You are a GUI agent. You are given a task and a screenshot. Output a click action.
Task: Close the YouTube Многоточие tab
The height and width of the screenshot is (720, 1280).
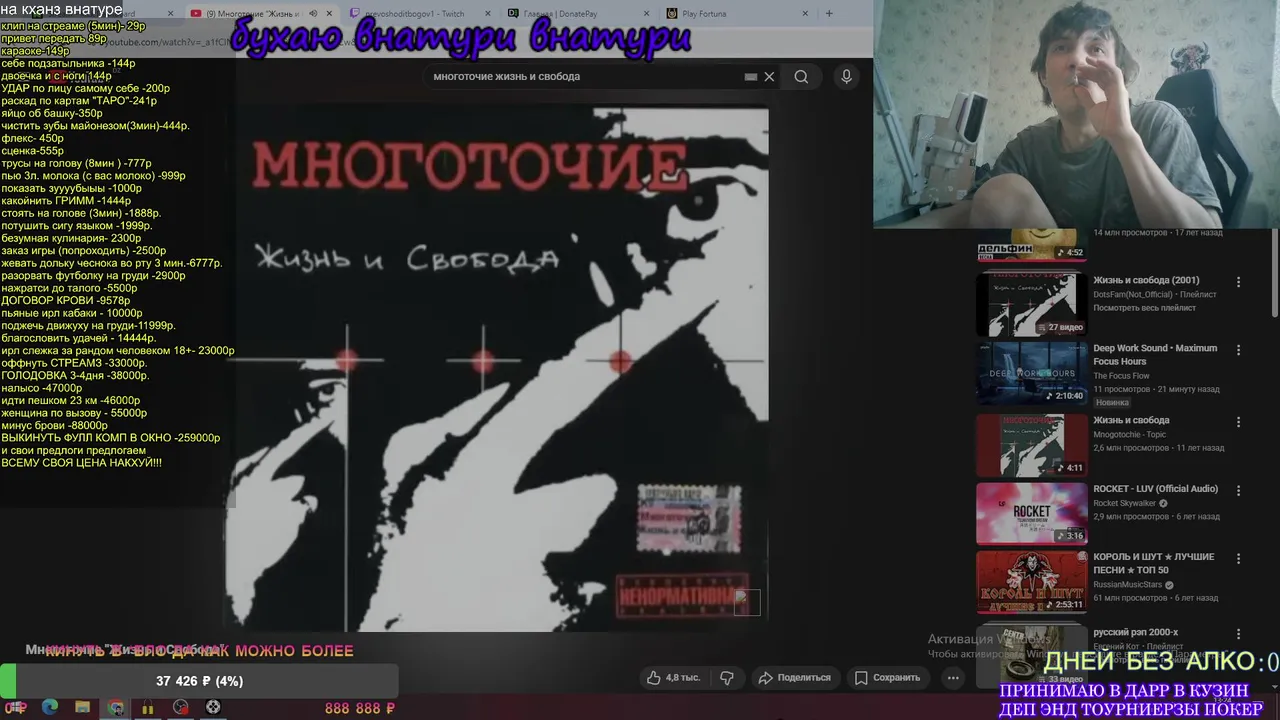[330, 14]
